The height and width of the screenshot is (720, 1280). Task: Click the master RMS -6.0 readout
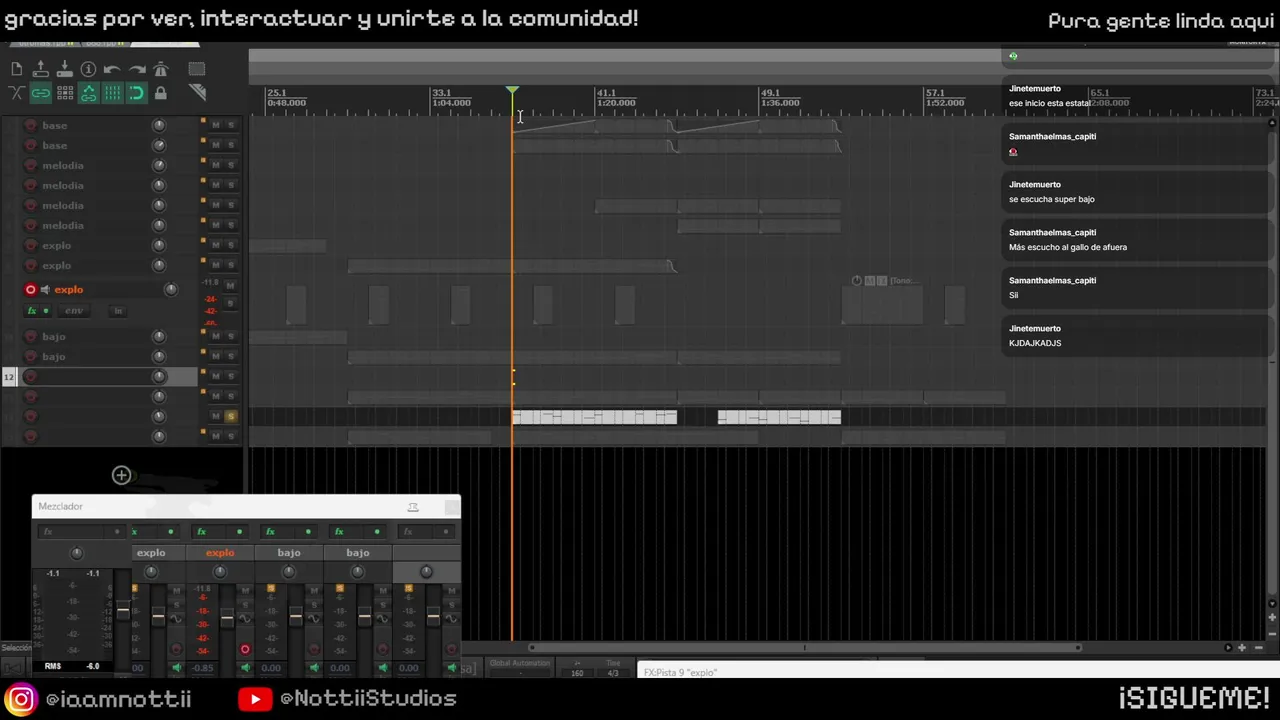pyautogui.click(x=92, y=666)
